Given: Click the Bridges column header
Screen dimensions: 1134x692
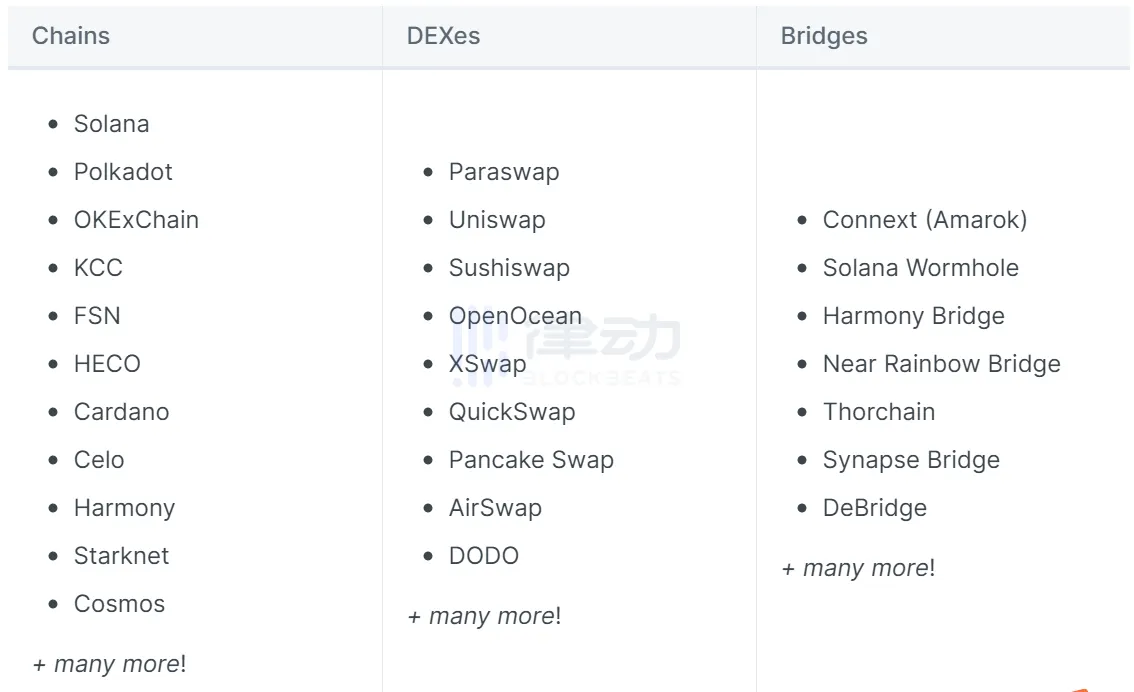Looking at the screenshot, I should click(x=824, y=36).
